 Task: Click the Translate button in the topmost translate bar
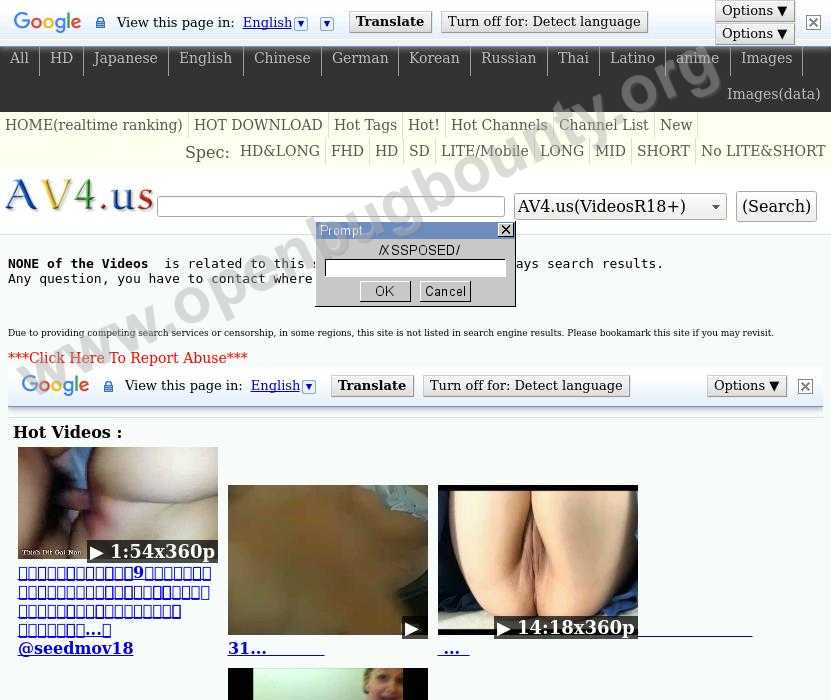(x=390, y=22)
